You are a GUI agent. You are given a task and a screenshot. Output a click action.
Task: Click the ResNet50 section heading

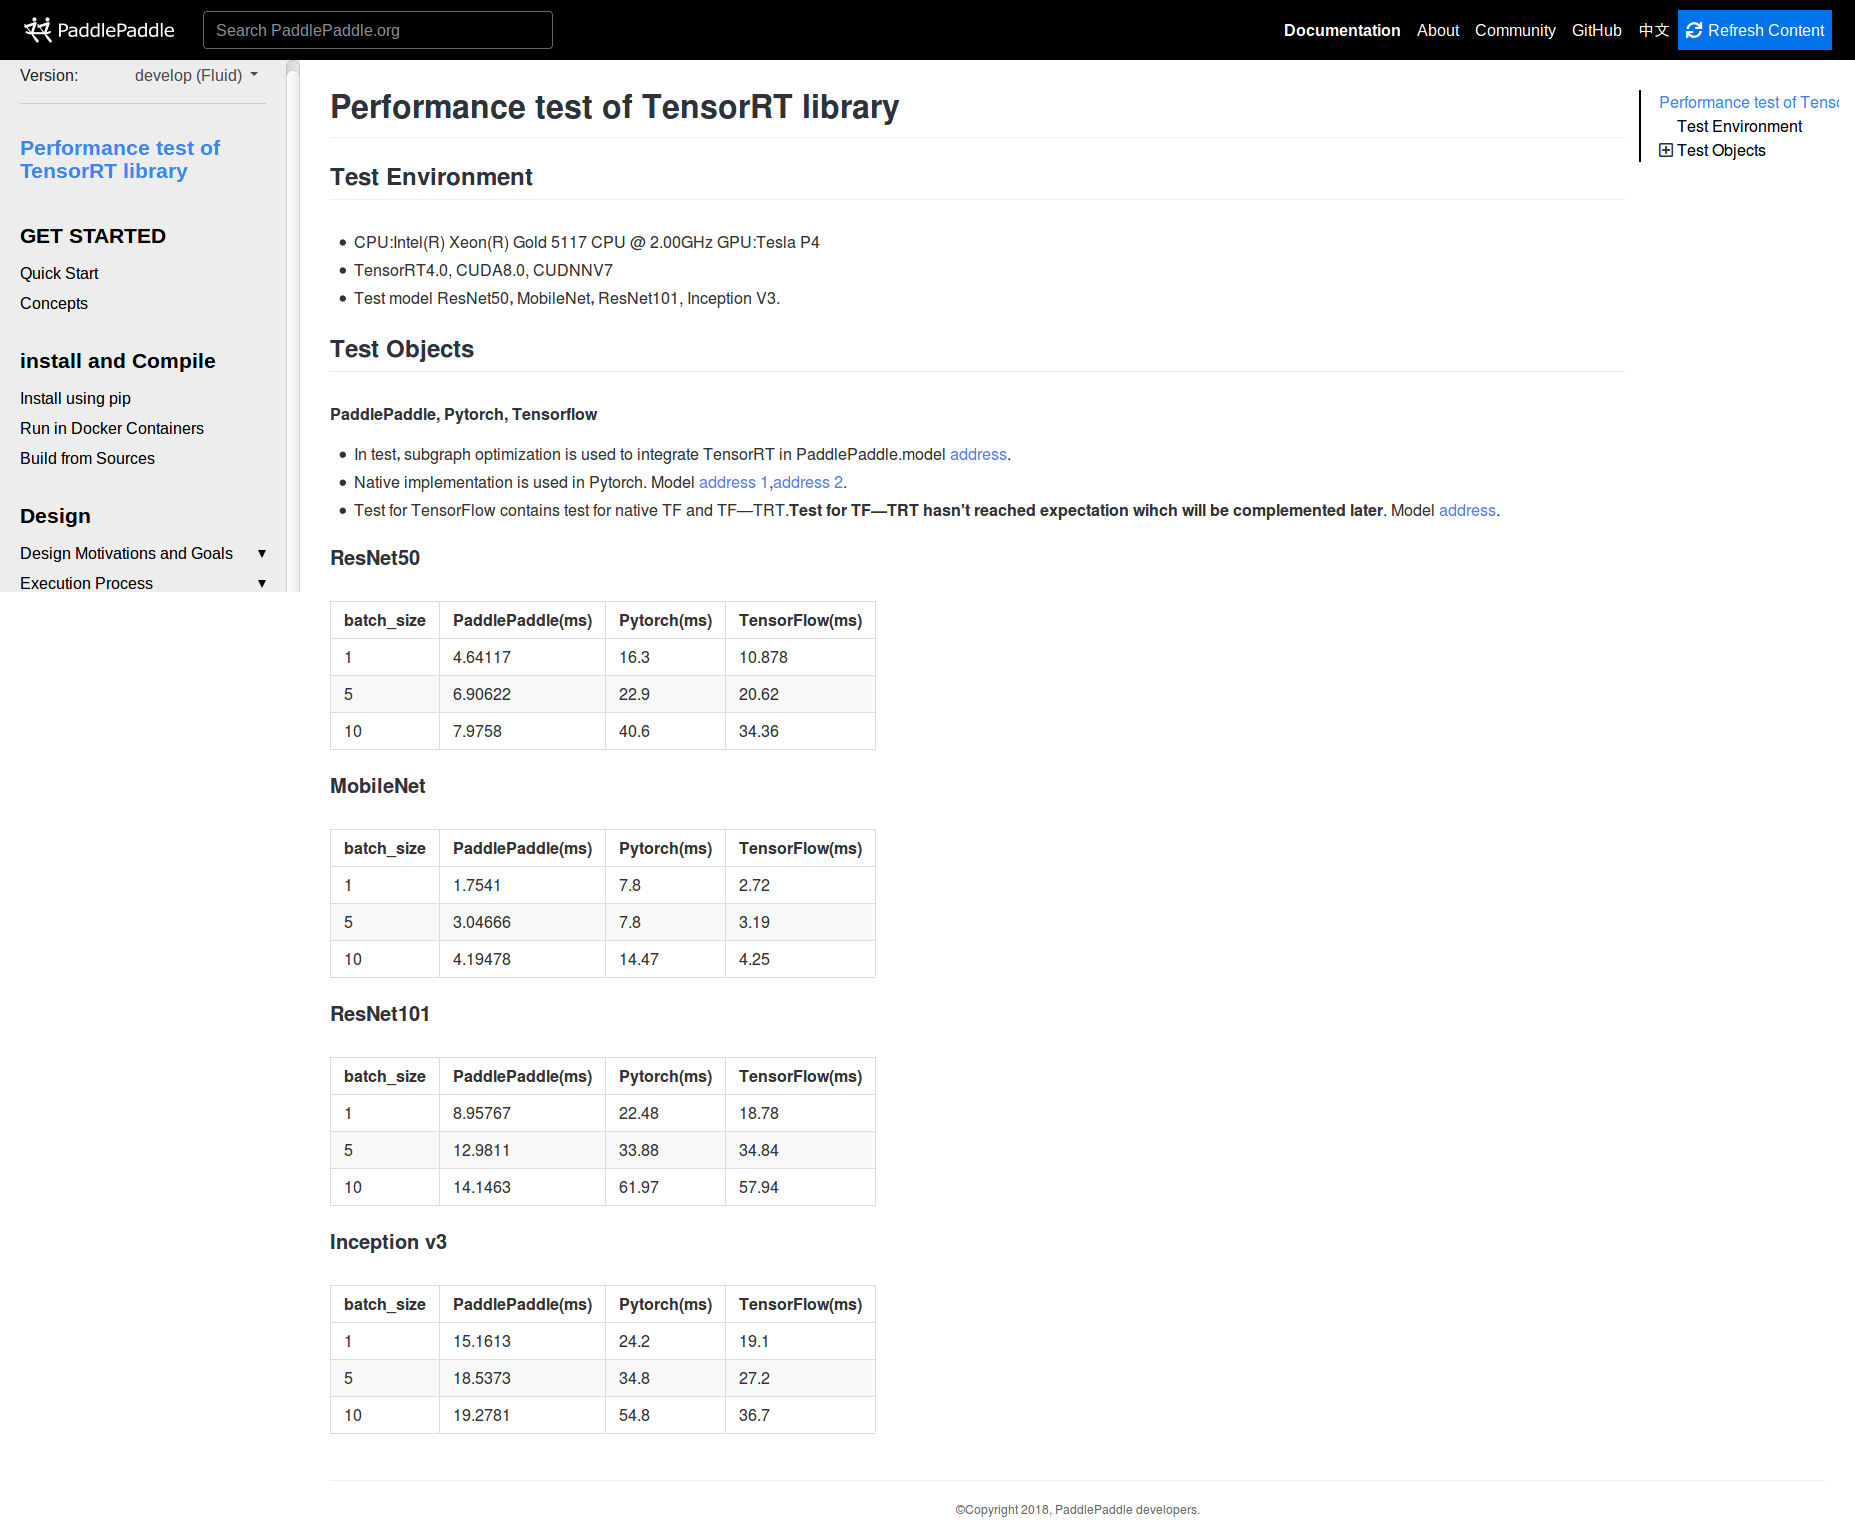tap(375, 558)
